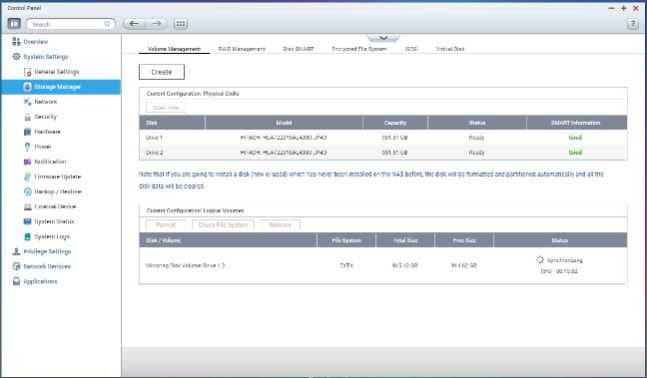This screenshot has height=378, width=647.
Task: Switch to the RAID Management tab
Action: (242, 49)
